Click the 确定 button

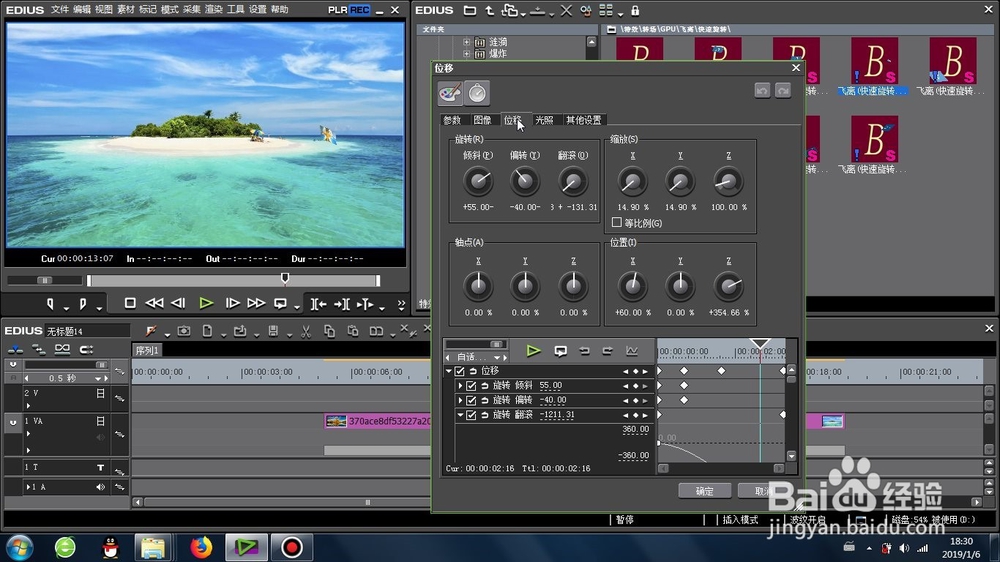tap(705, 491)
